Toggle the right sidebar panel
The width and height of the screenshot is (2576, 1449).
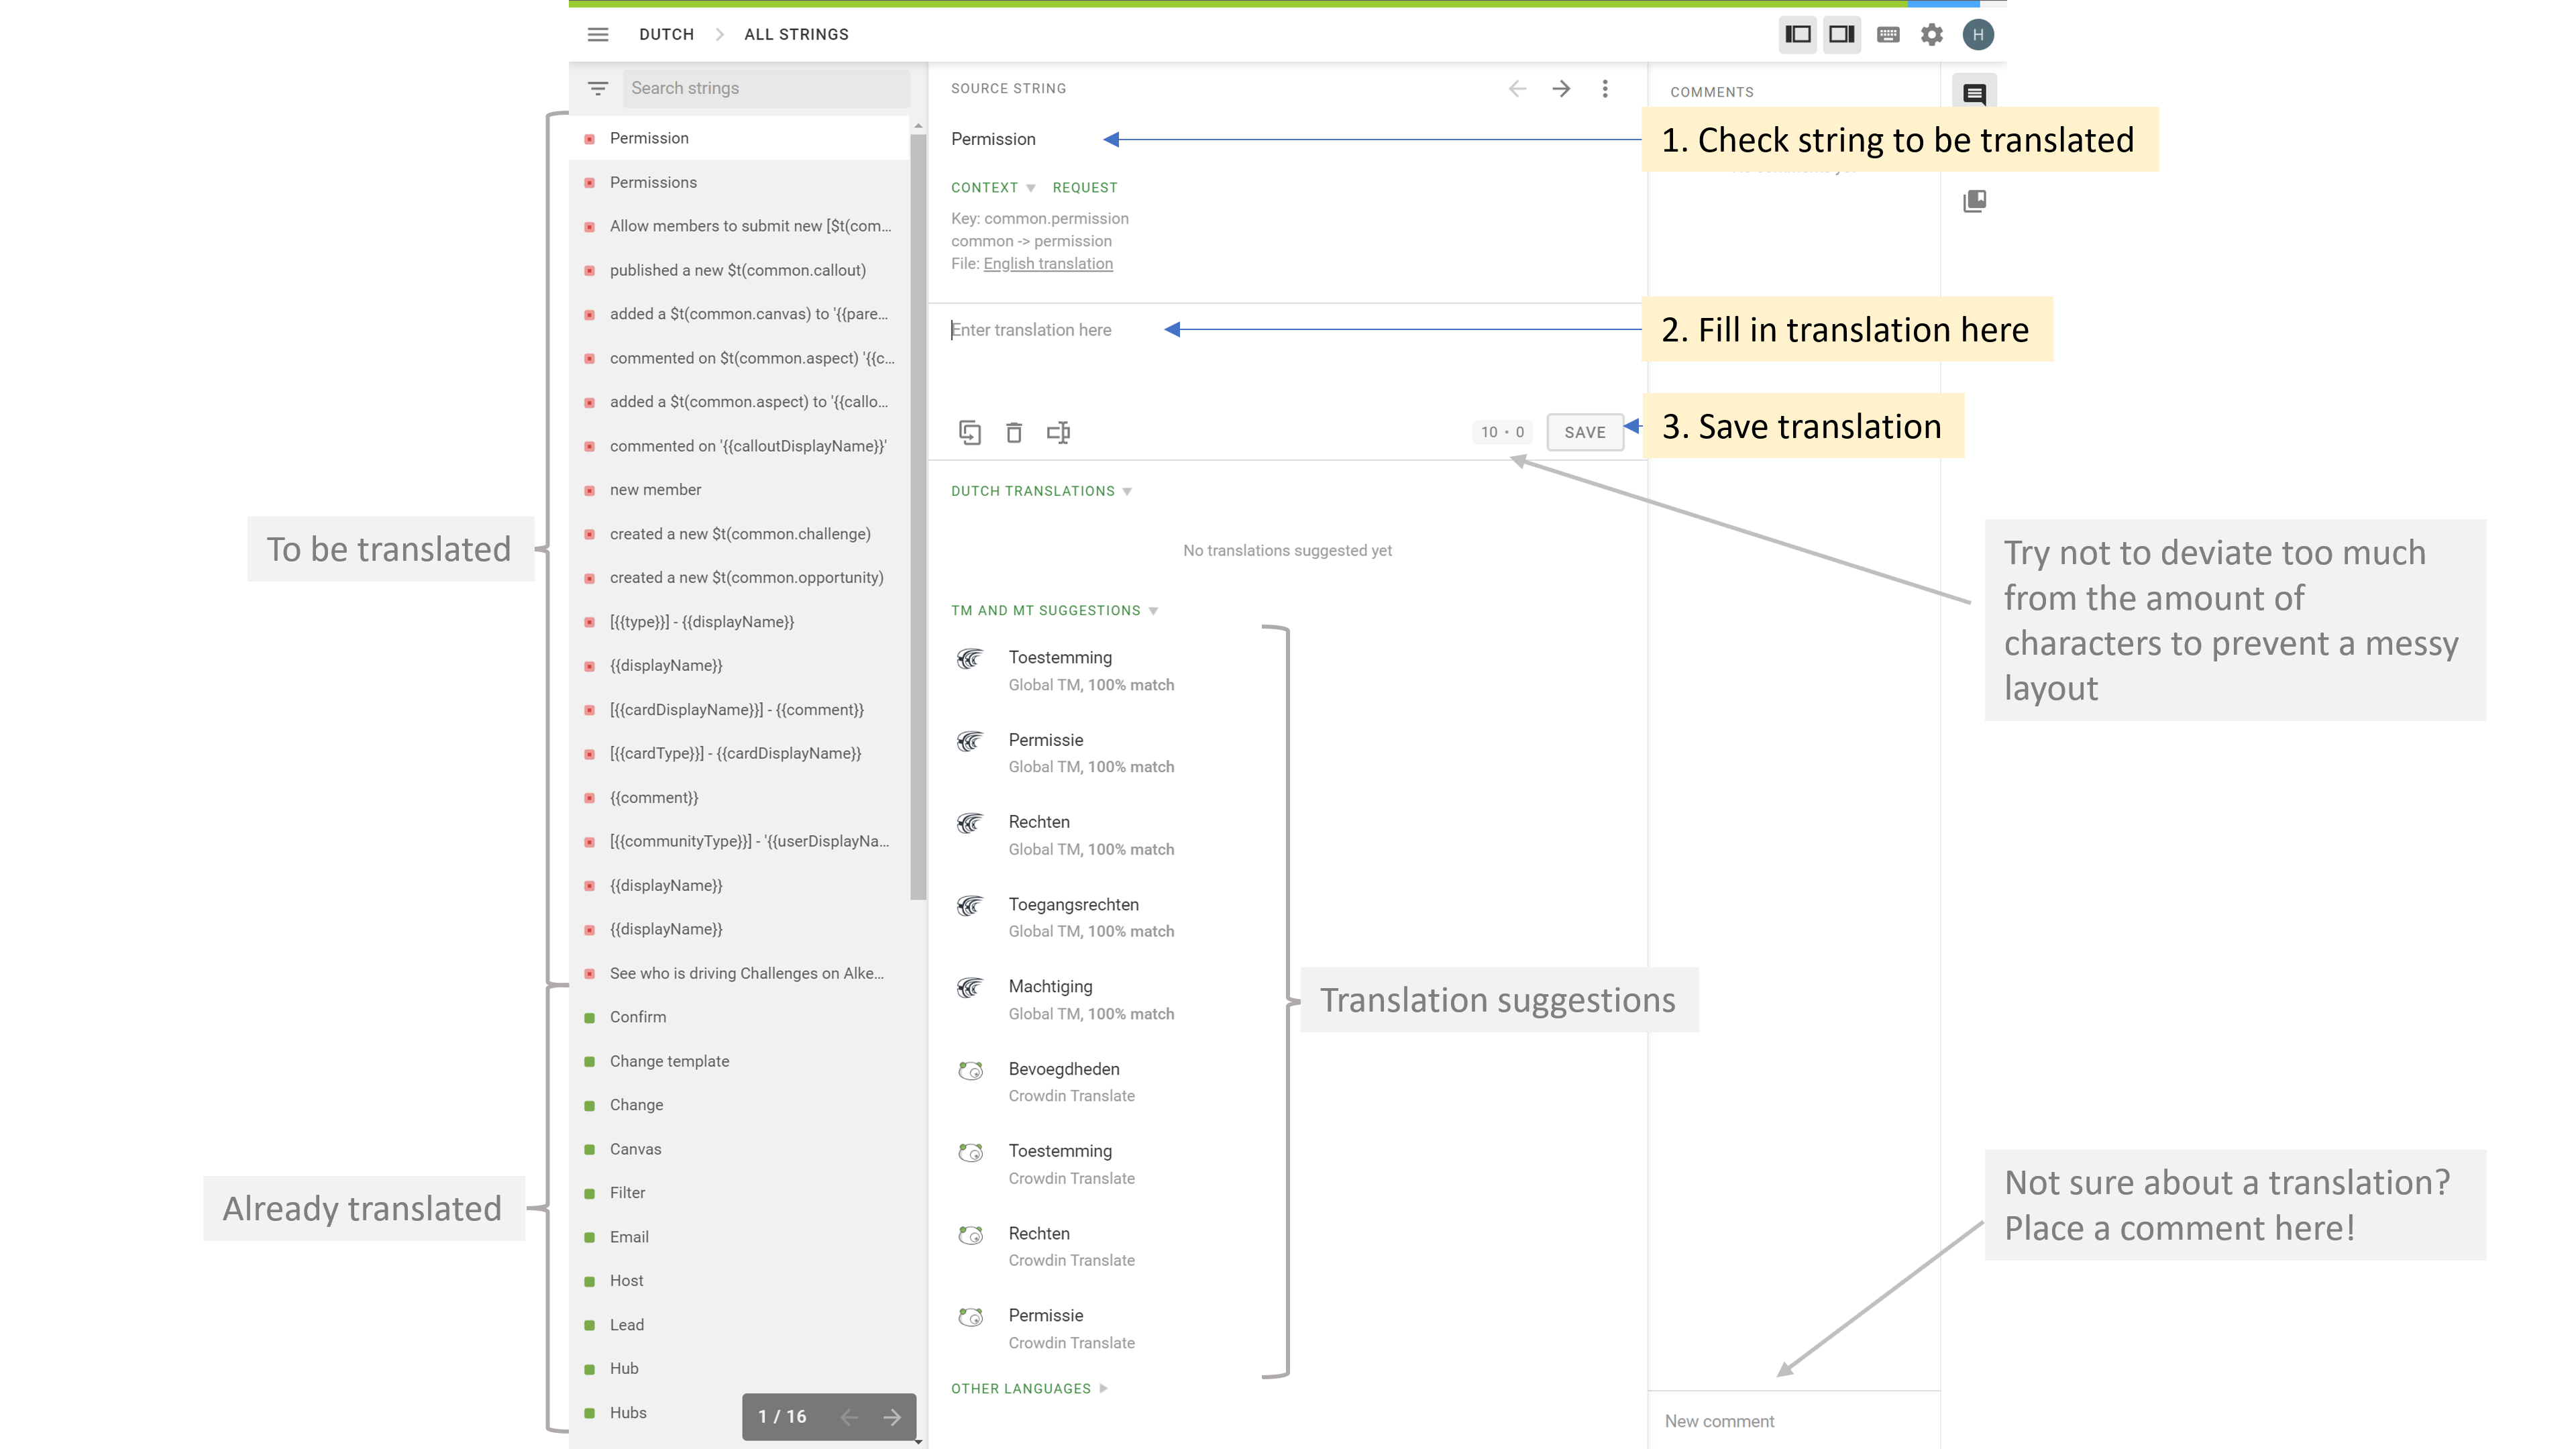[x=1841, y=34]
